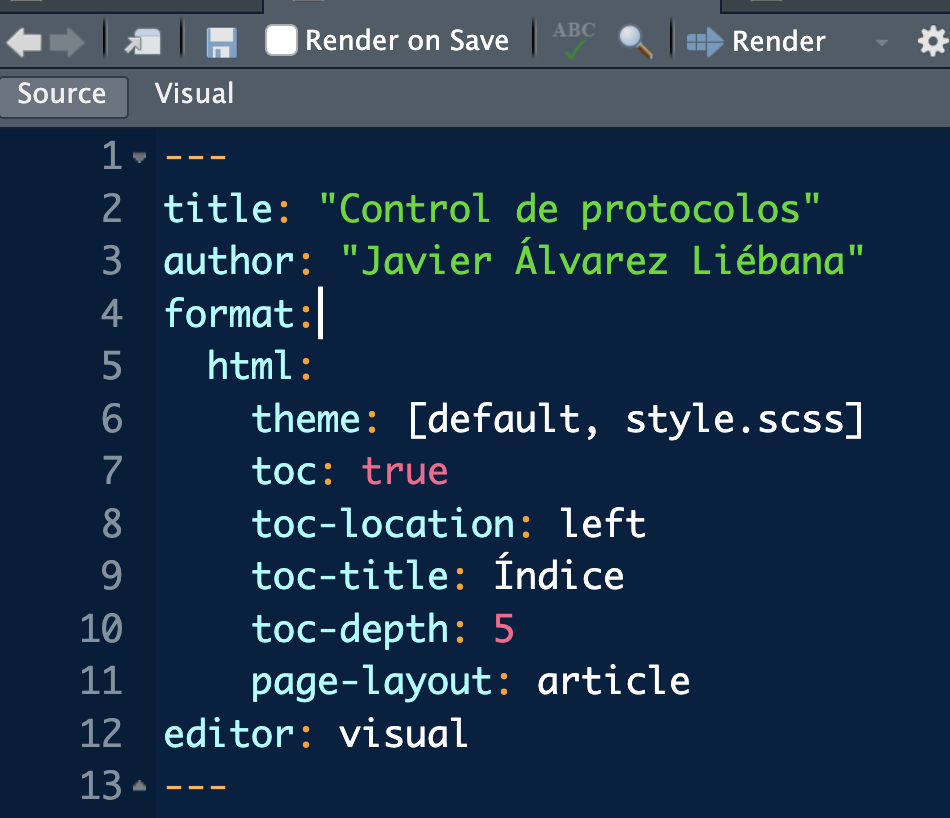Open dropdown arrow next to gear
The width and height of the screenshot is (950, 818).
881,43
